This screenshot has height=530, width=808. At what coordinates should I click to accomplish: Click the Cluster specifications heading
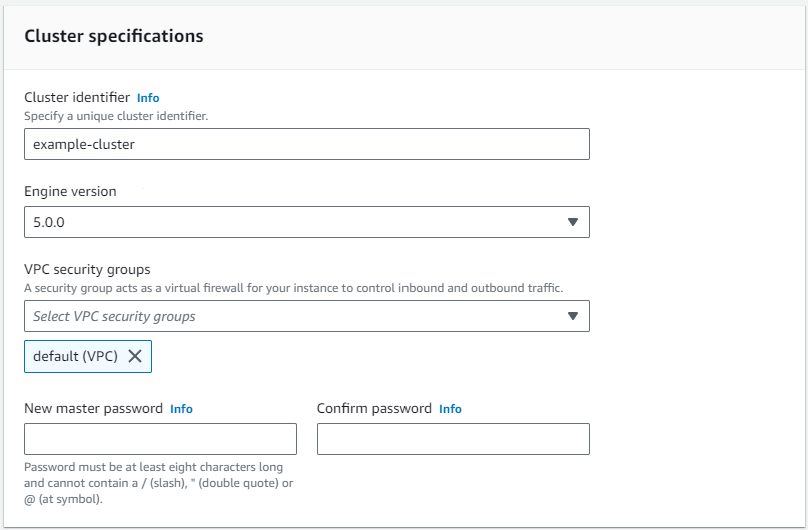pyautogui.click(x=113, y=36)
